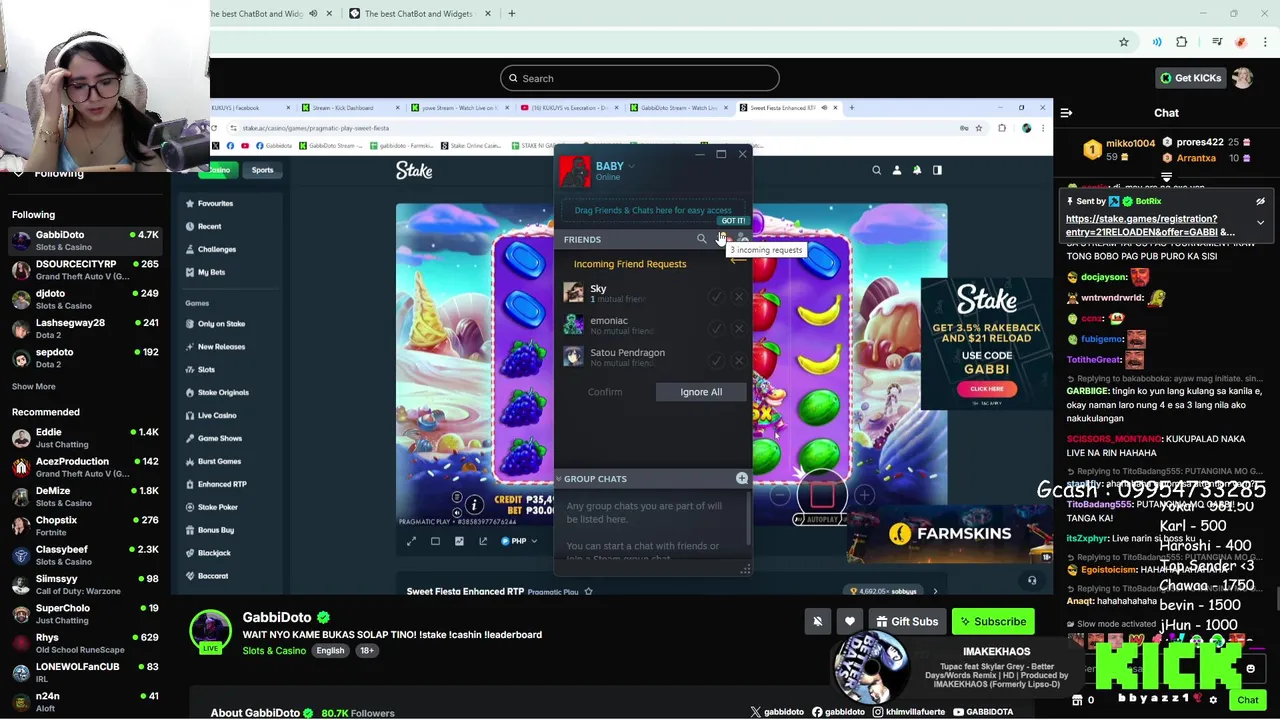This screenshot has height=720, width=1280.
Task: Click Kick search input field
Action: tap(640, 78)
